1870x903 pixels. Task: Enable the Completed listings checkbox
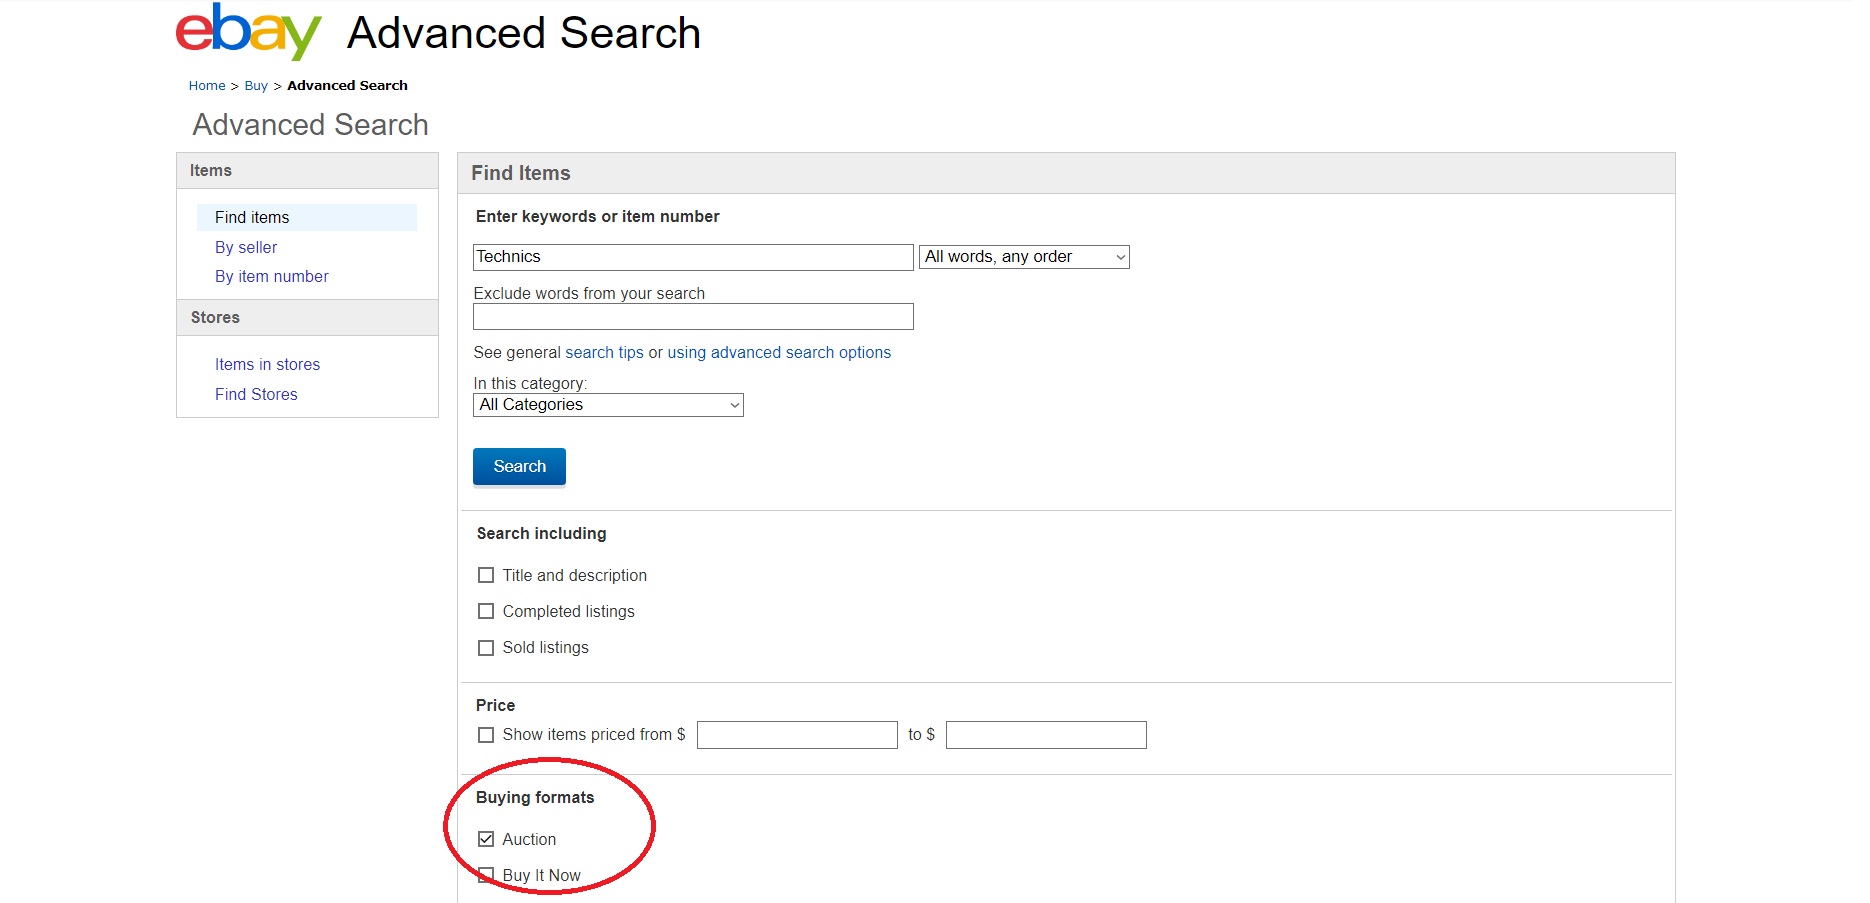pyautogui.click(x=486, y=611)
